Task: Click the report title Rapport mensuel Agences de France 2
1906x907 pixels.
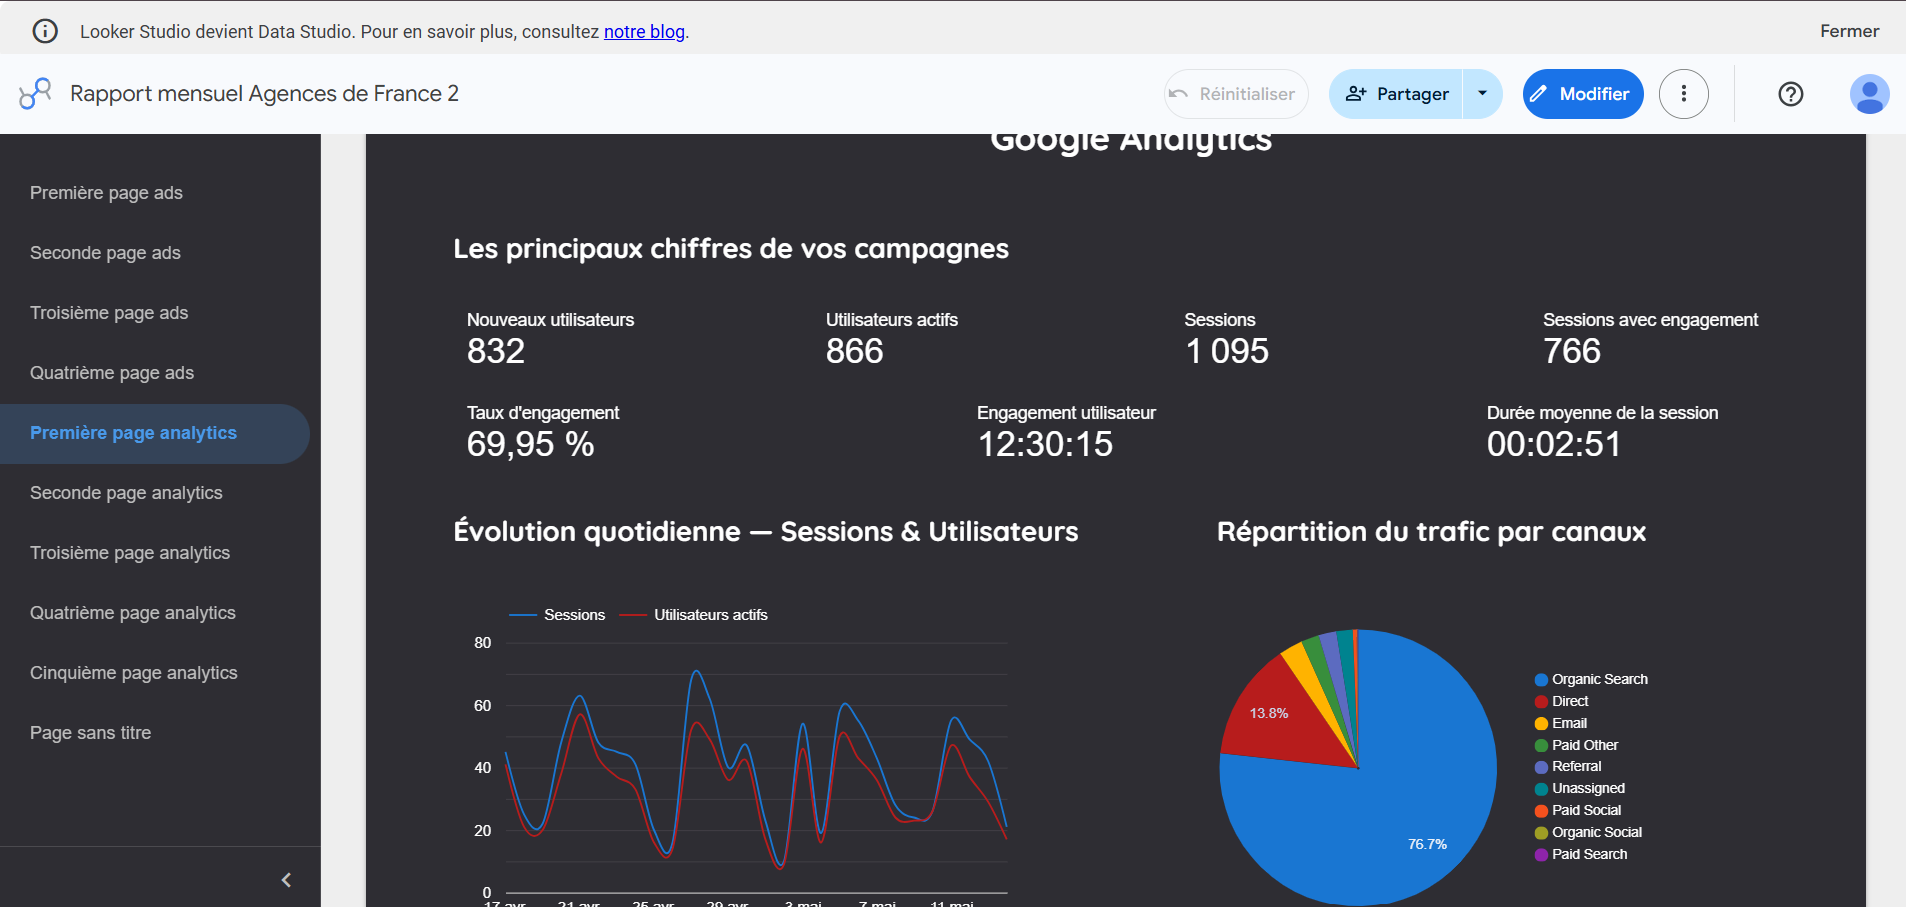Action: point(264,94)
